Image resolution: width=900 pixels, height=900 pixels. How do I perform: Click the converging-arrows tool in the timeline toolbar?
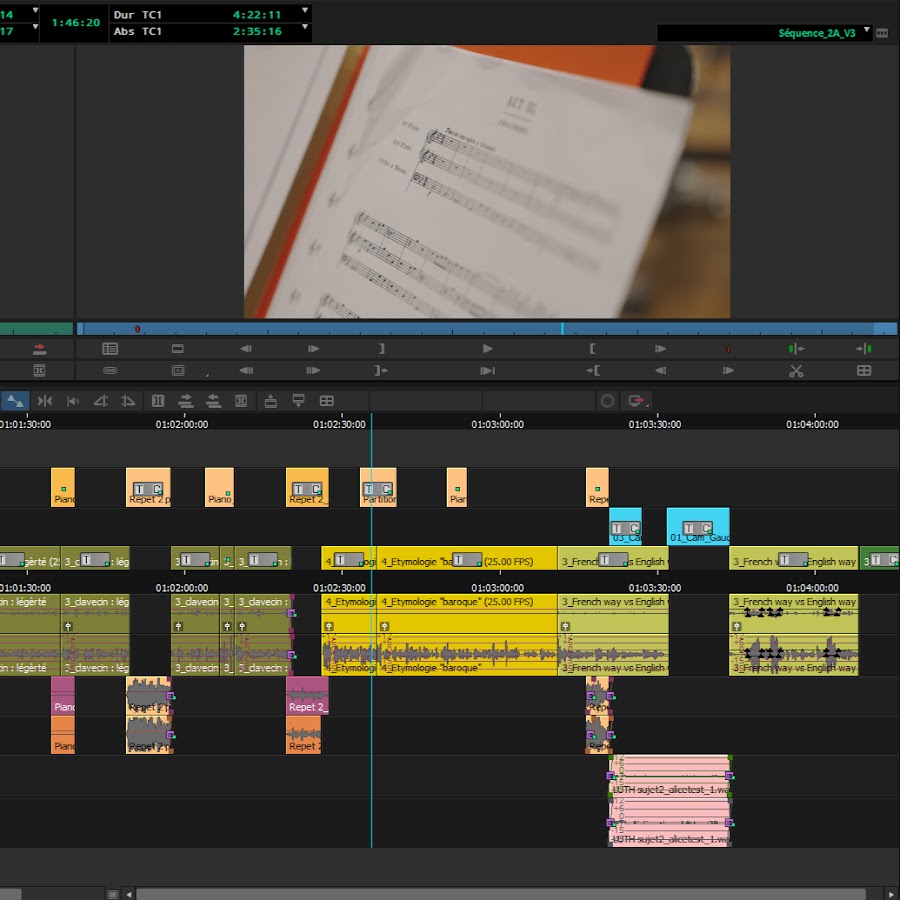pos(45,401)
